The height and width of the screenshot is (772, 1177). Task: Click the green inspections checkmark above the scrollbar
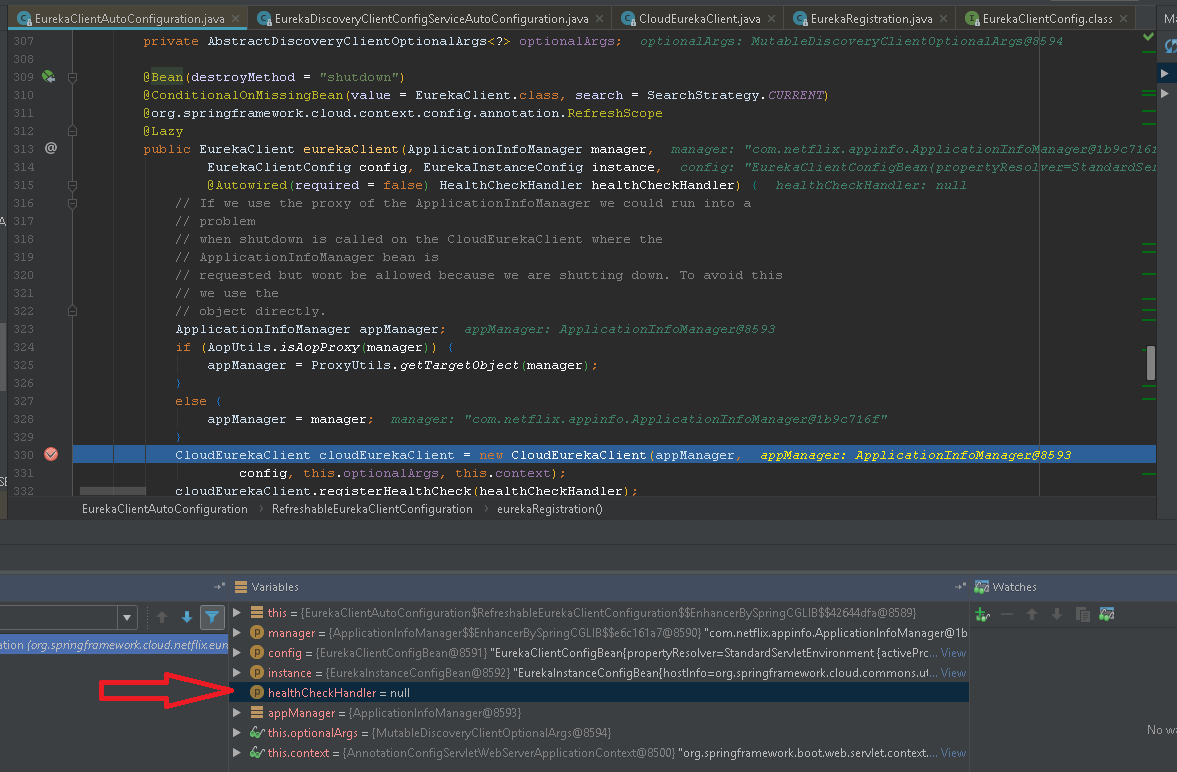(1148, 36)
